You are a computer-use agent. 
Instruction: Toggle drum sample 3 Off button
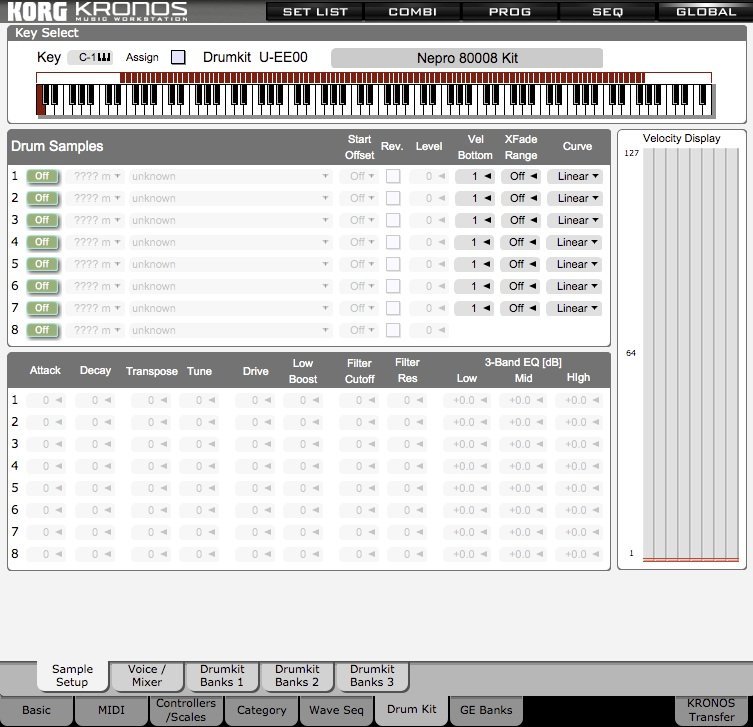(x=43, y=220)
